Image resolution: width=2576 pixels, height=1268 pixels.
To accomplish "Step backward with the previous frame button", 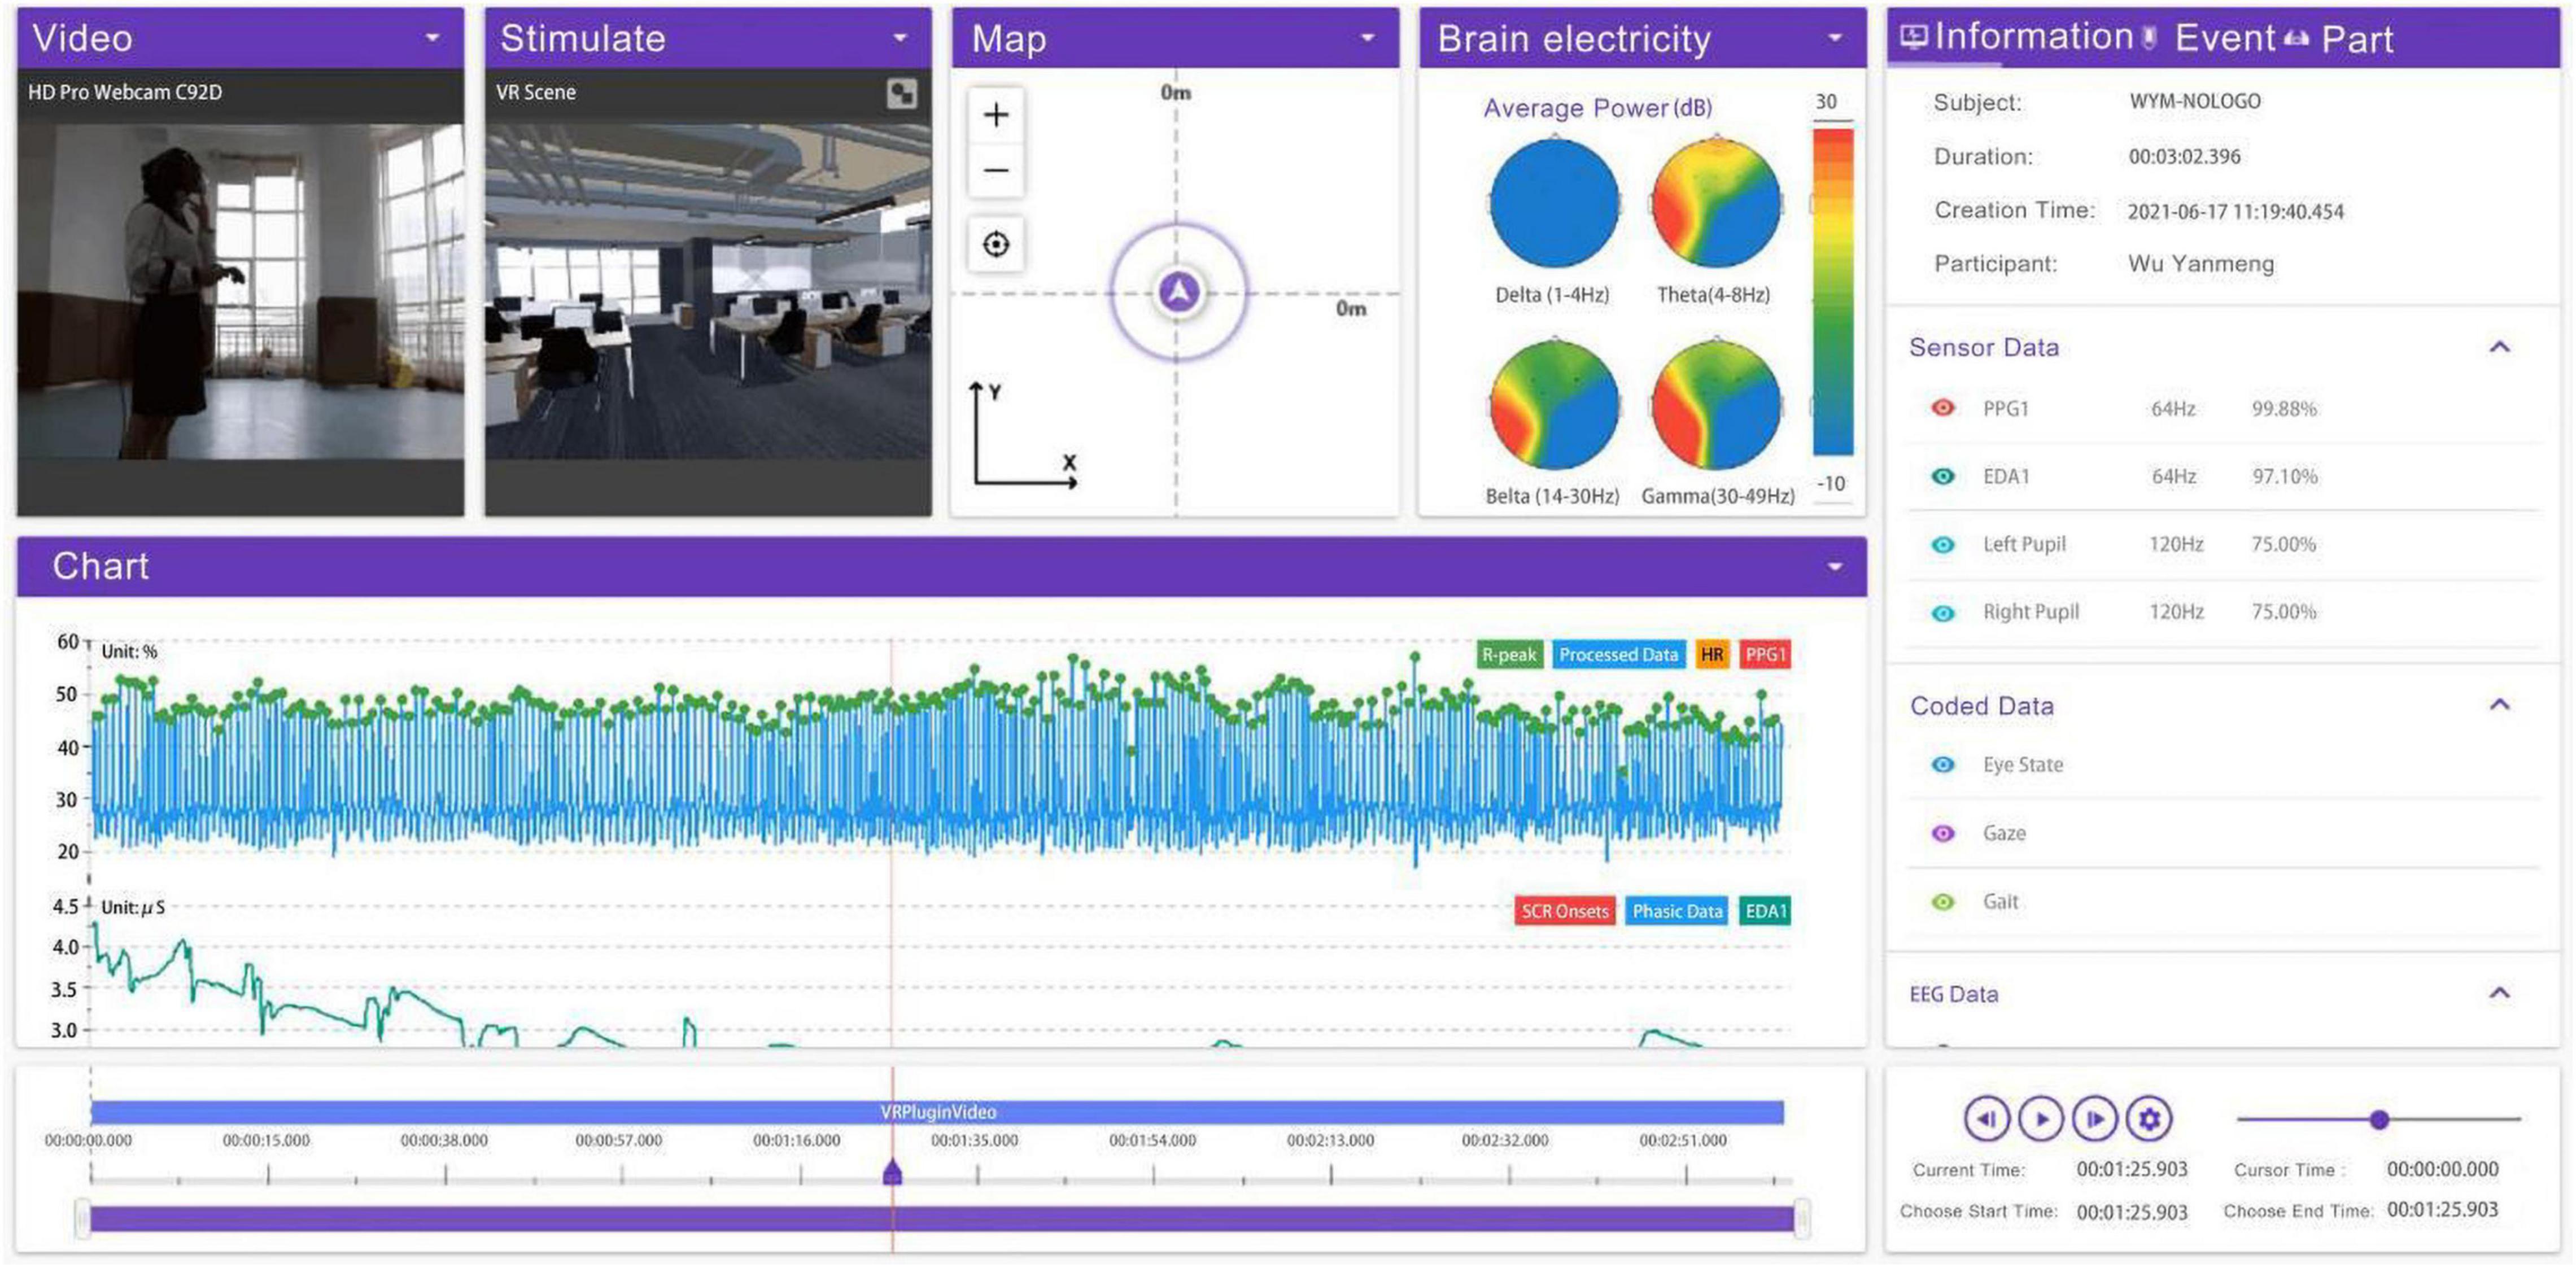I will coord(1986,1118).
